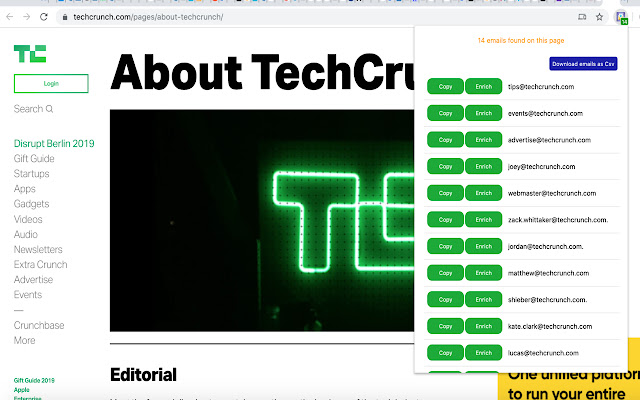Go to Gadgets section

coord(31,204)
